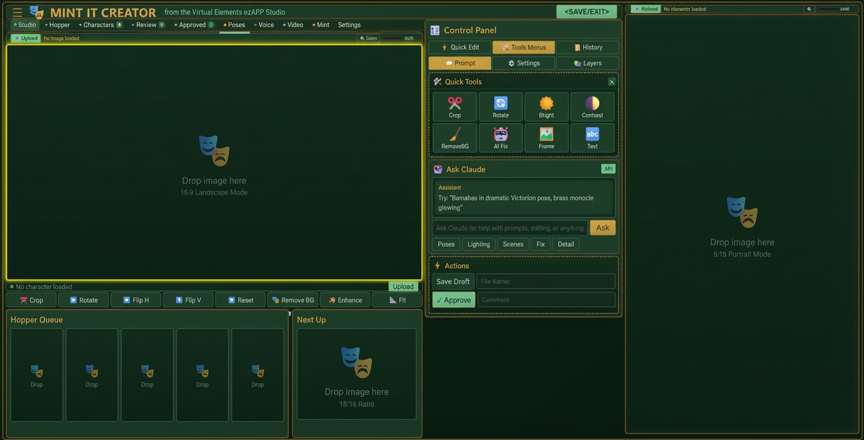
Task: Click the SAVE/EXIT button
Action: 586,12
